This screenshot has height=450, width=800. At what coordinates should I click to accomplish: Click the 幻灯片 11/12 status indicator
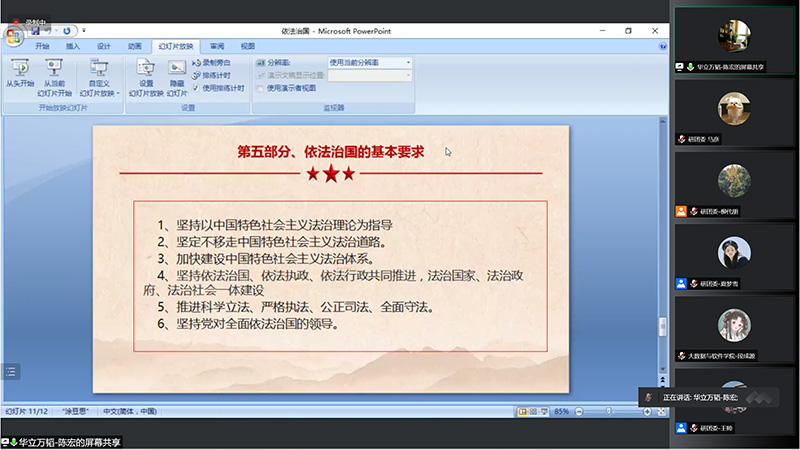pos(27,411)
